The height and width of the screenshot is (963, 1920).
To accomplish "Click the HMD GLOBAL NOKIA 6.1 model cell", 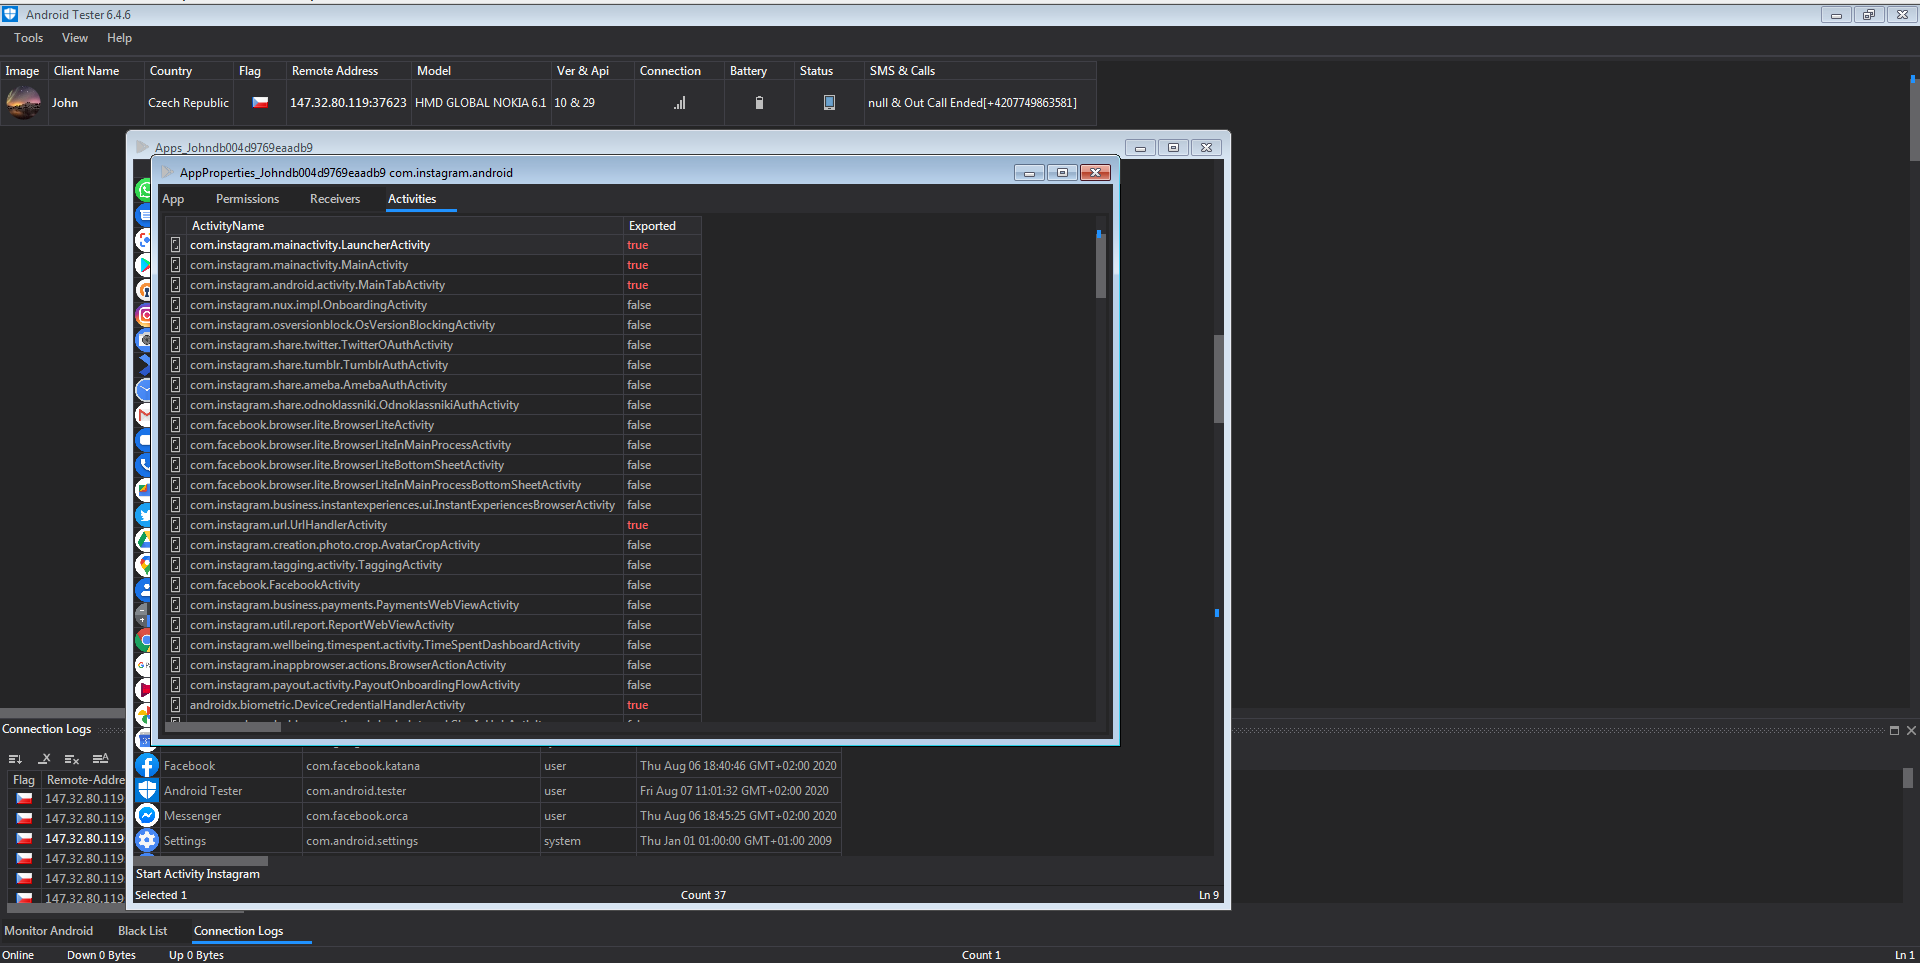I will pos(481,103).
